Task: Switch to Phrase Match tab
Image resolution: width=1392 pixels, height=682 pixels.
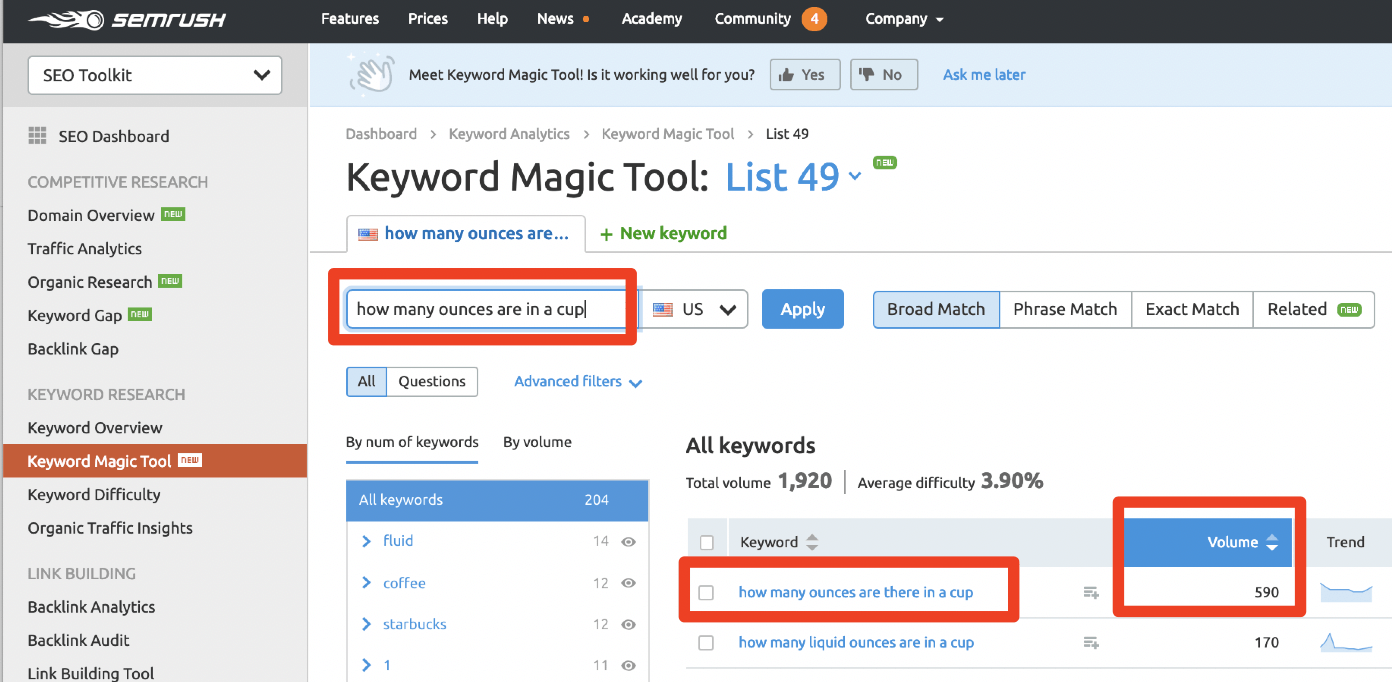Action: (1065, 309)
